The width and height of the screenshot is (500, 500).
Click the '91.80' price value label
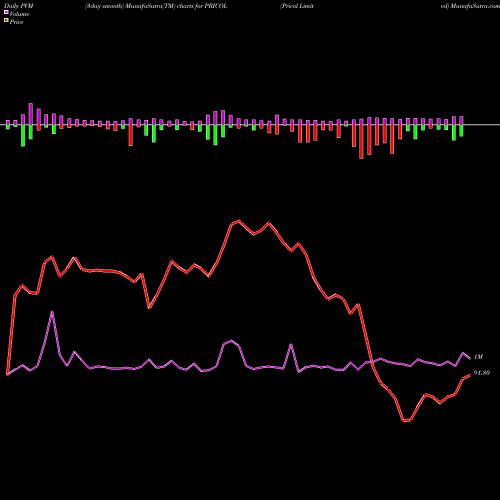point(482,373)
